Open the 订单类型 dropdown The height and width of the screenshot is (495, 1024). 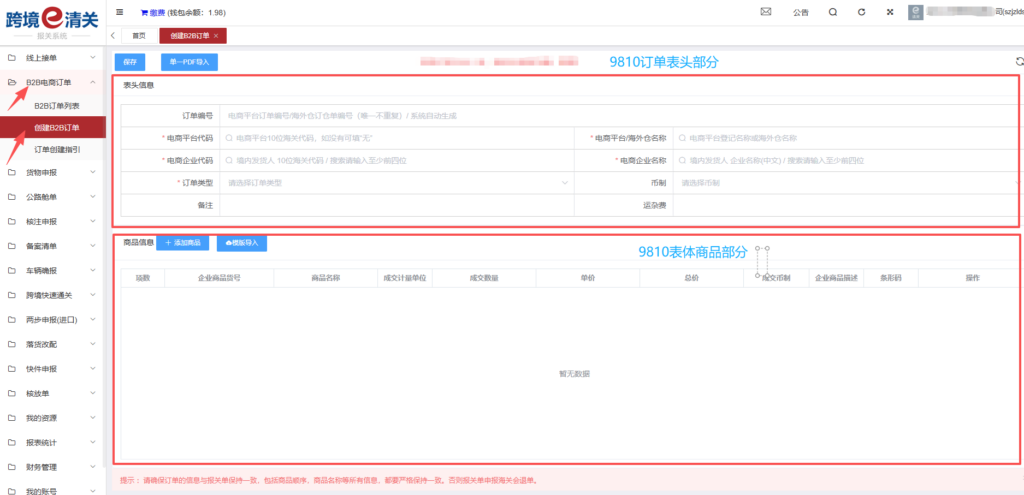397,183
